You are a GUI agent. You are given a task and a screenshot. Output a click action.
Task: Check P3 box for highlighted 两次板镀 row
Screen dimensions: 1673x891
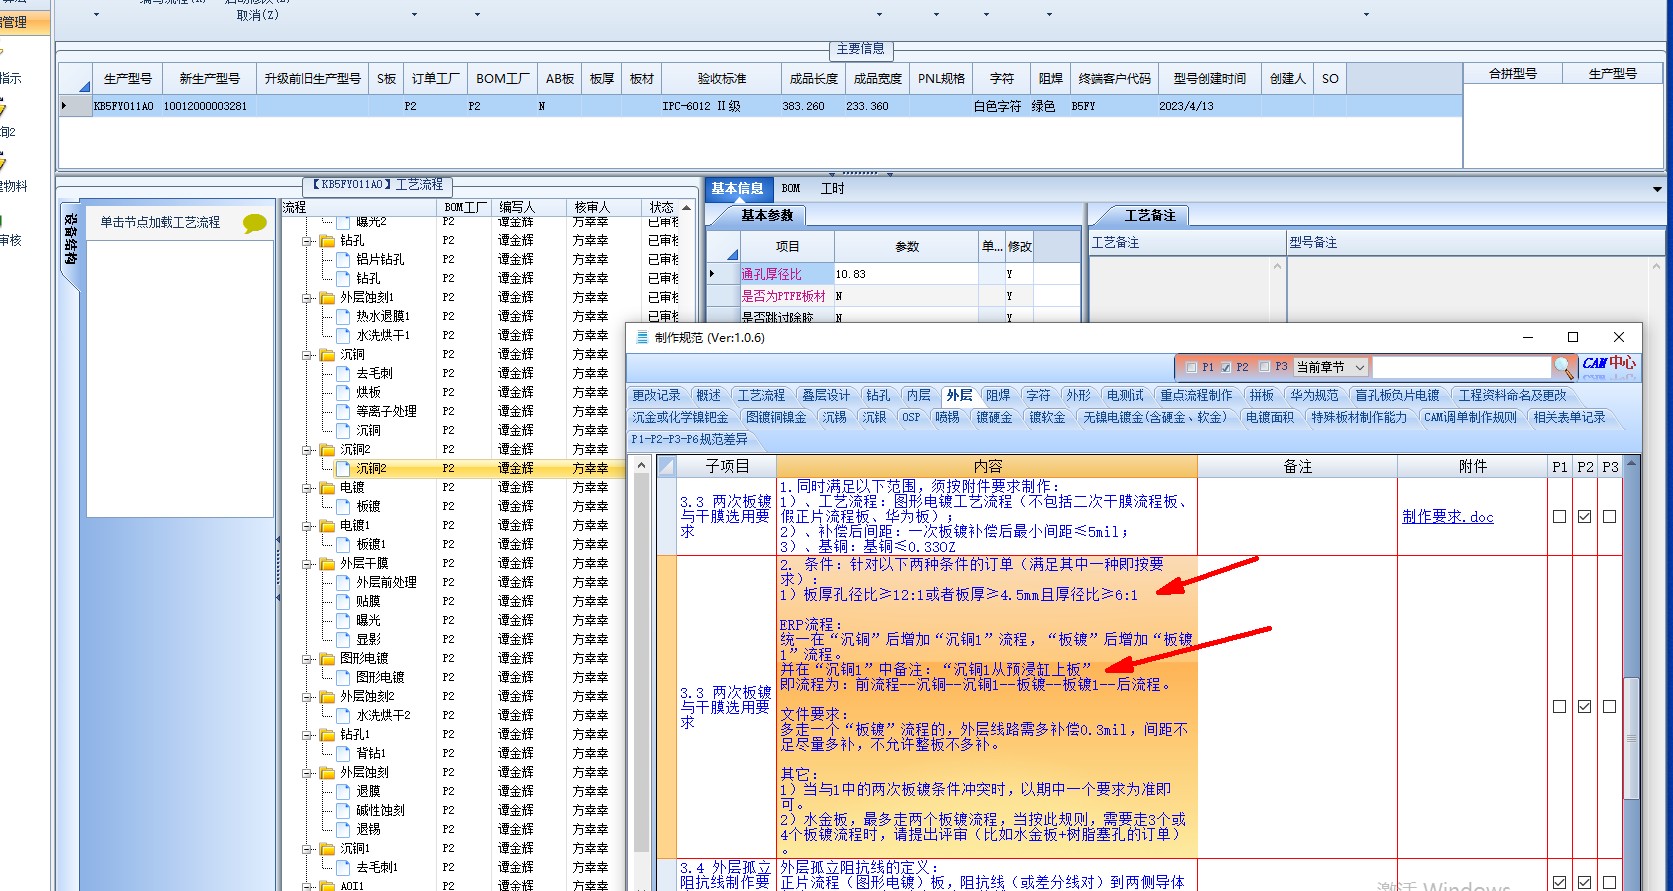click(x=1609, y=707)
